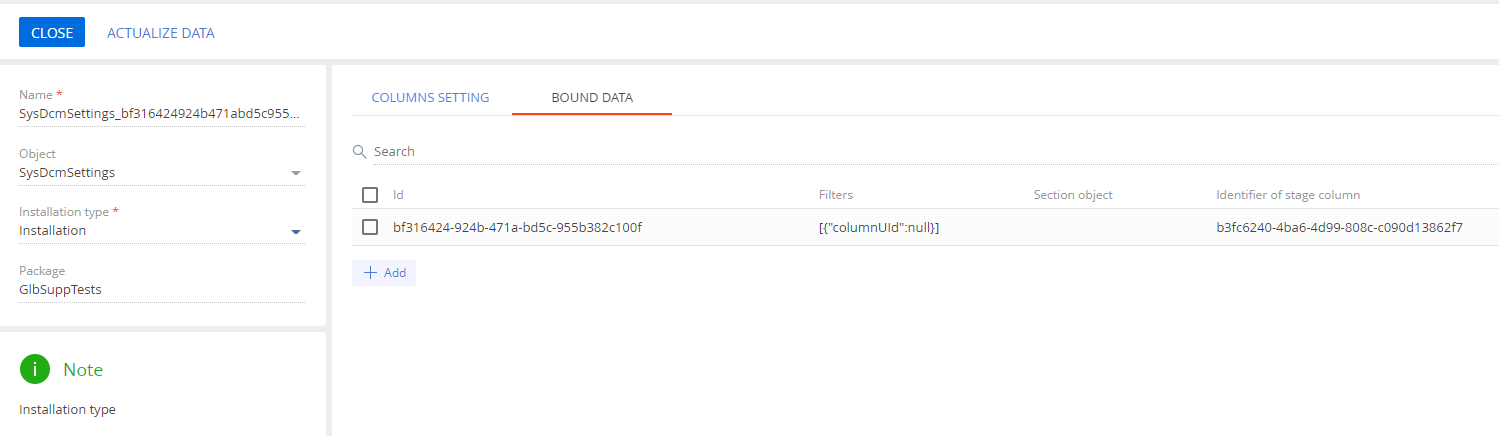Open the Installation type dropdown arrow
This screenshot has height=436, width=1499.
295,231
